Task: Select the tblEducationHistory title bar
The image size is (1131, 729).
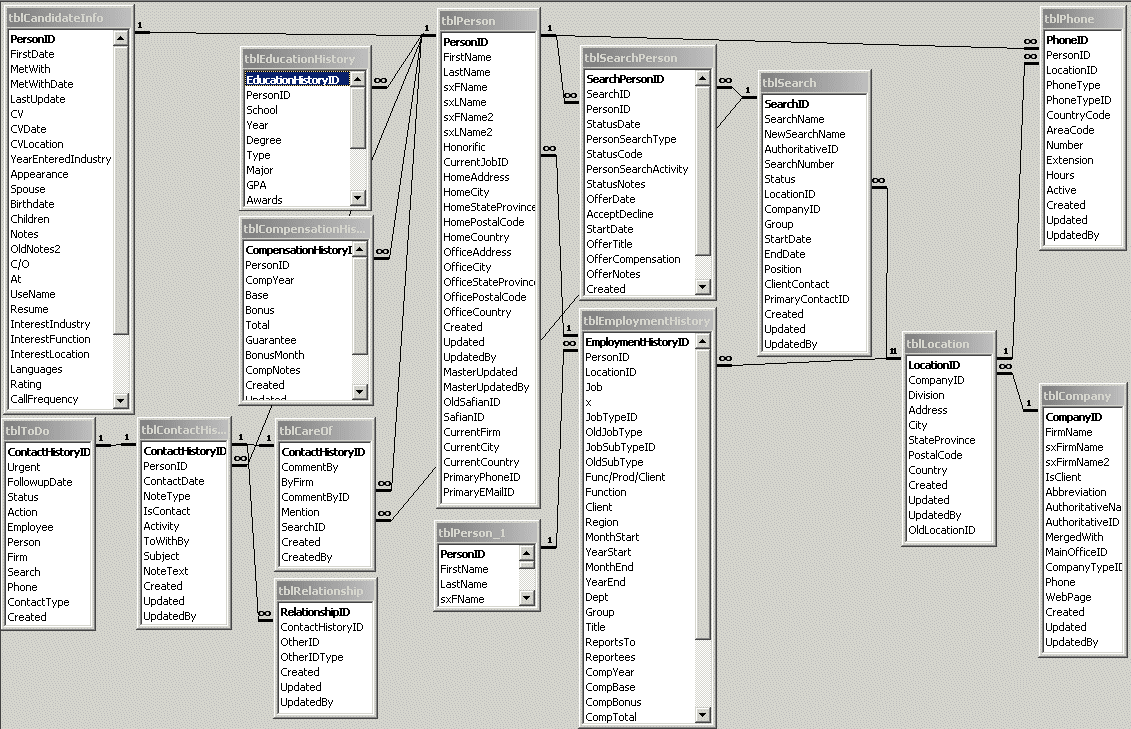Action: coord(306,58)
